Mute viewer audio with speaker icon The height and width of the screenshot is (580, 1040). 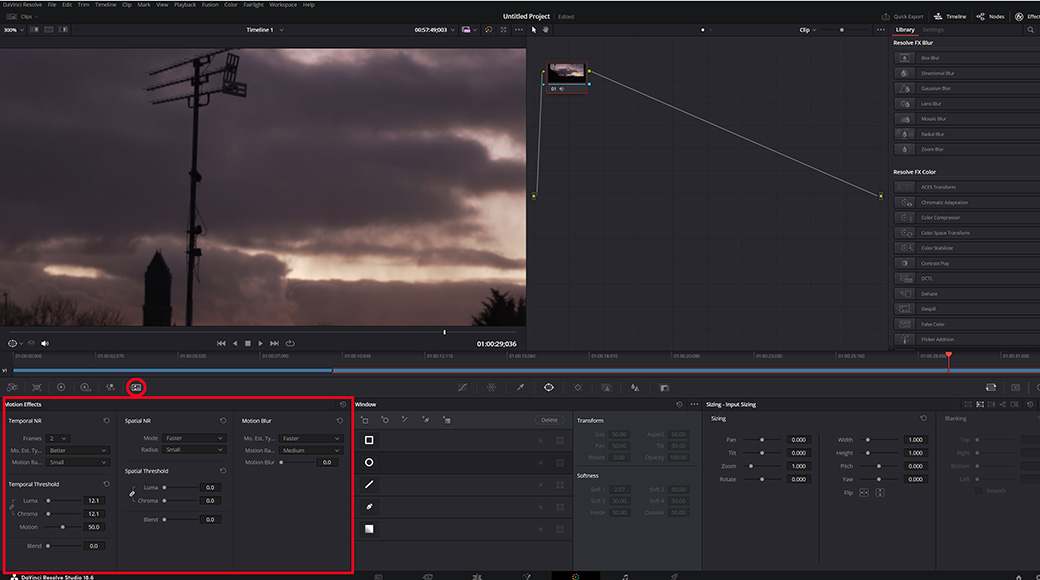pyautogui.click(x=45, y=344)
